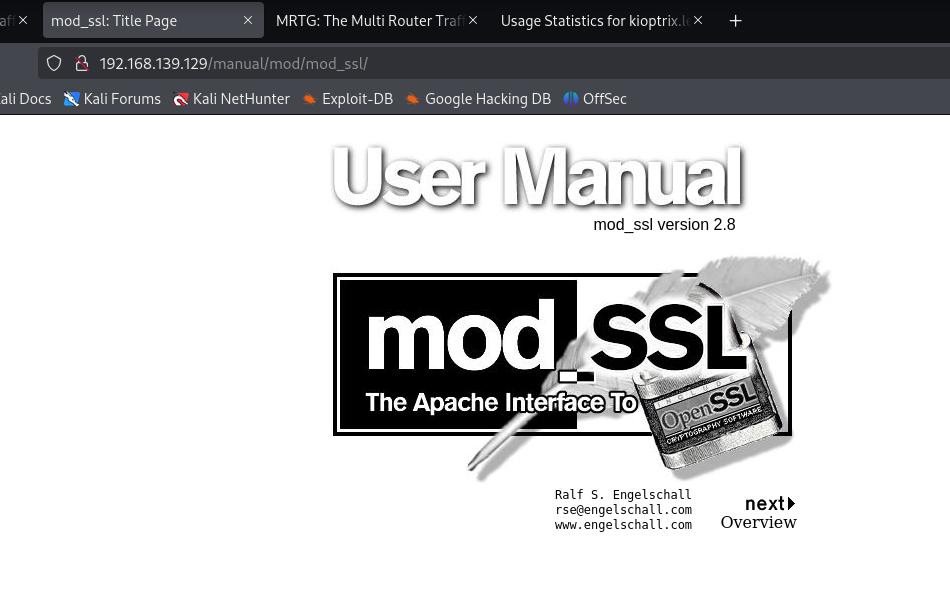Screen dimensions: 950x589
Task: Click the name Ralf S. Engelschall
Action: tap(623, 494)
